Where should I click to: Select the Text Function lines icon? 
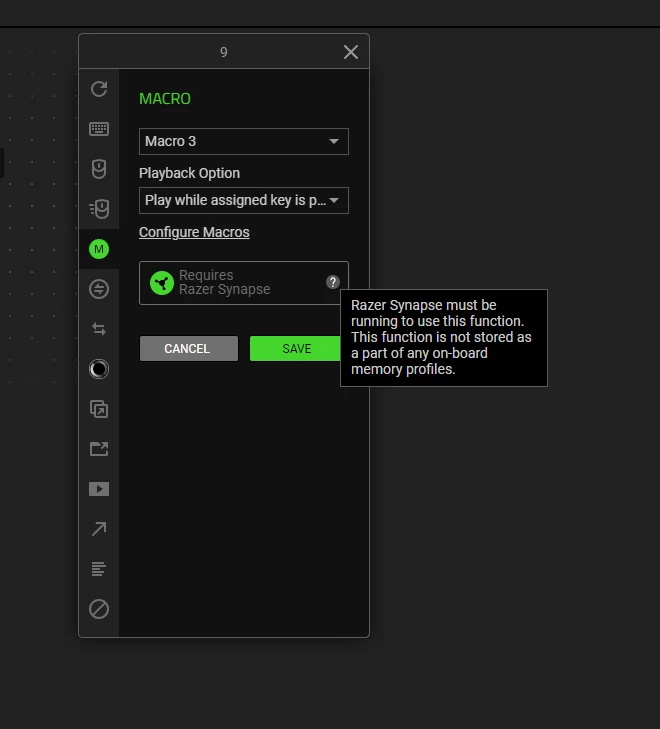[99, 569]
